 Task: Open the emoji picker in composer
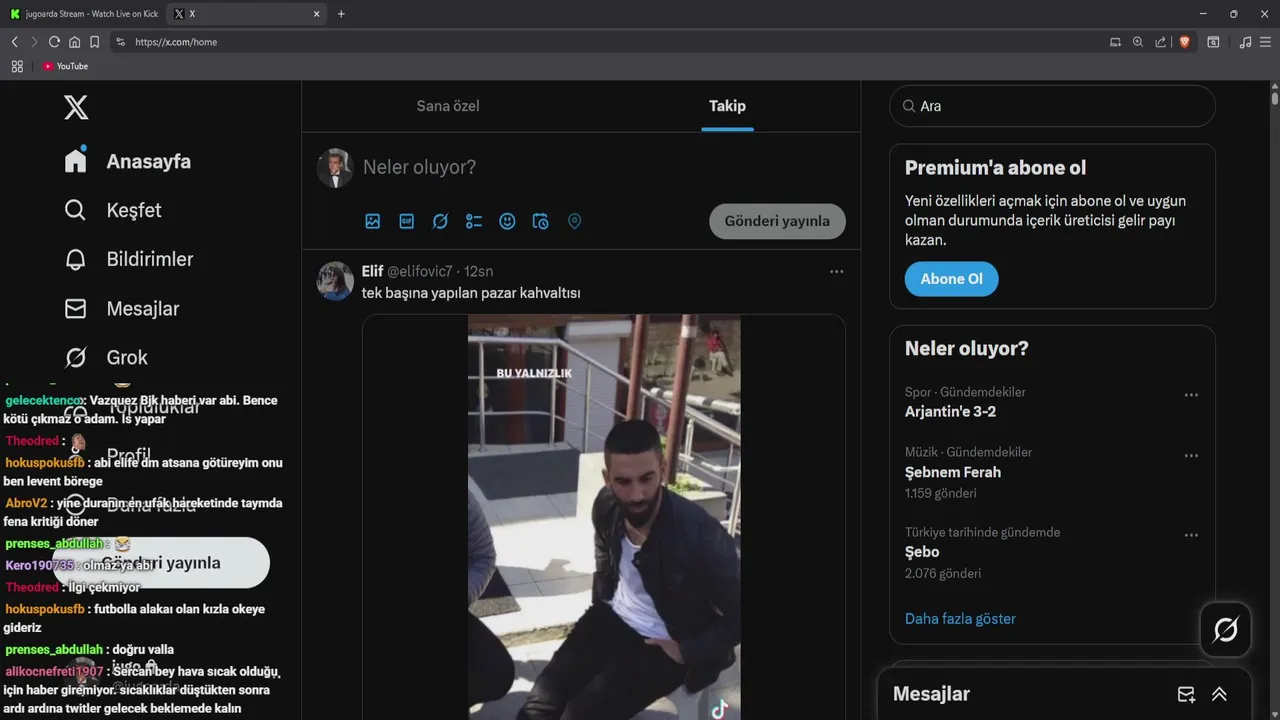(507, 221)
